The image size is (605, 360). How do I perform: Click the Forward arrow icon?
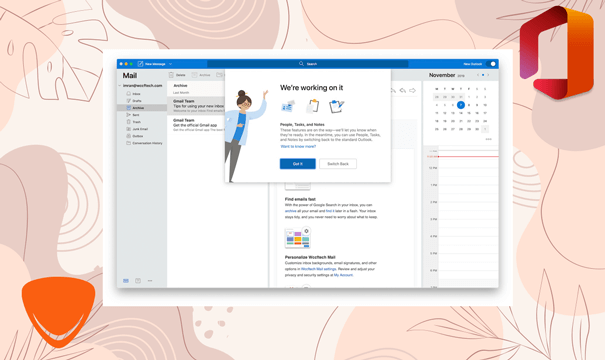coord(412,90)
